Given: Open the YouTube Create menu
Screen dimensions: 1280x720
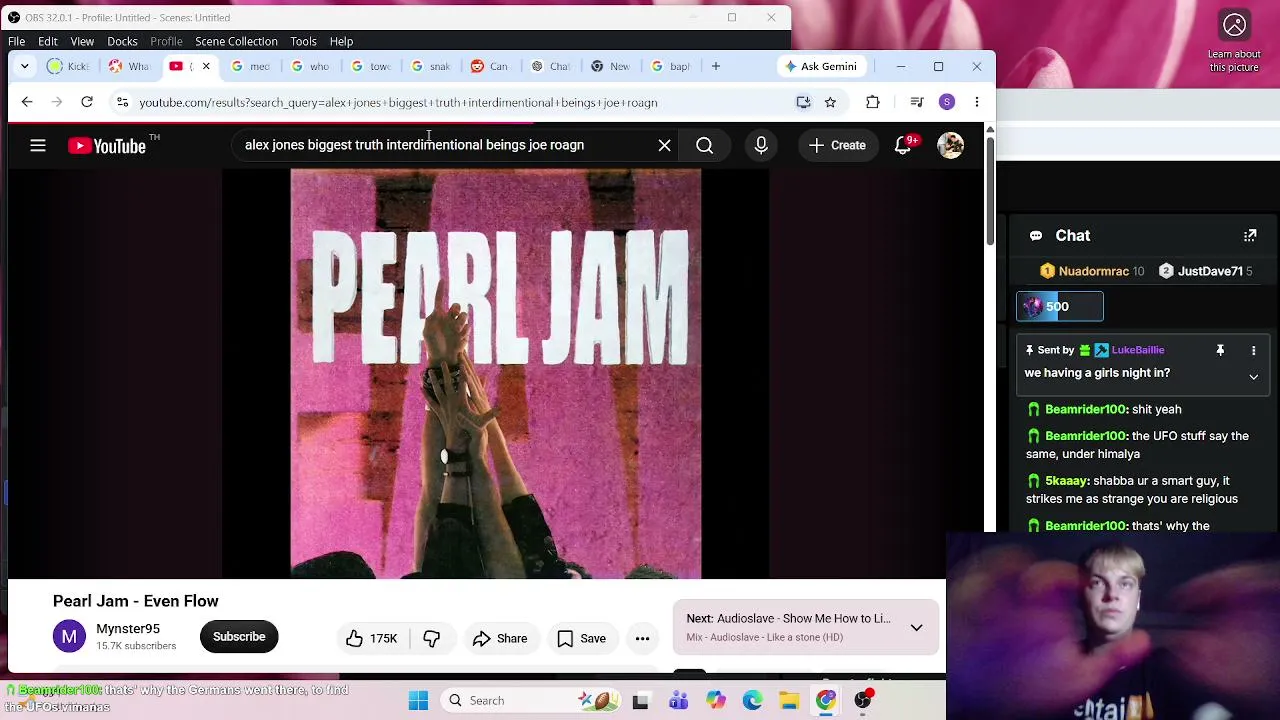Looking at the screenshot, I should point(837,146).
